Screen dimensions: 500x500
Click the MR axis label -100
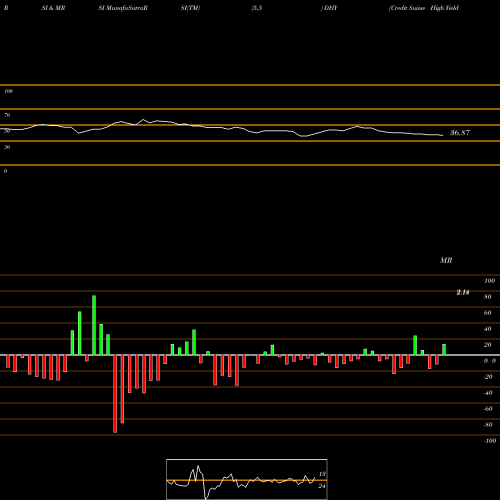pyautogui.click(x=490, y=441)
